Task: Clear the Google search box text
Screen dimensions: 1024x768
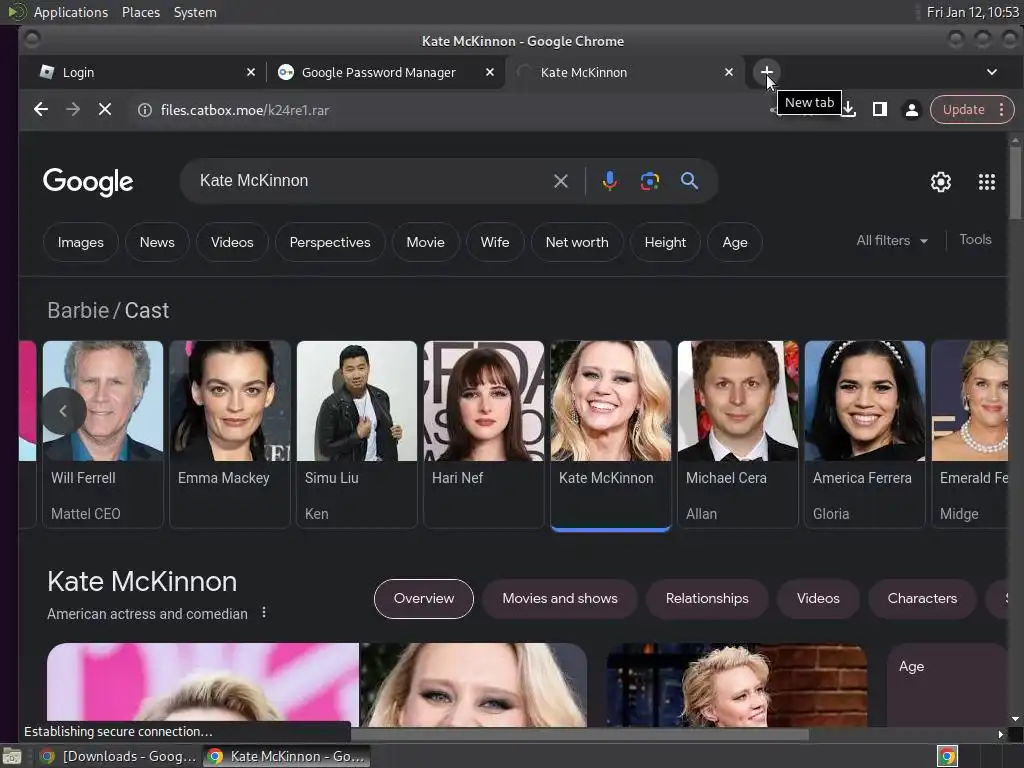Action: click(560, 181)
